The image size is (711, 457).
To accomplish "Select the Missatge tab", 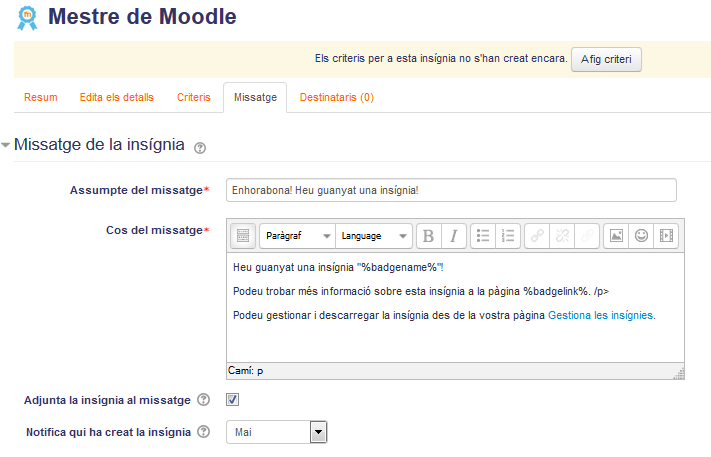I will pos(255,97).
